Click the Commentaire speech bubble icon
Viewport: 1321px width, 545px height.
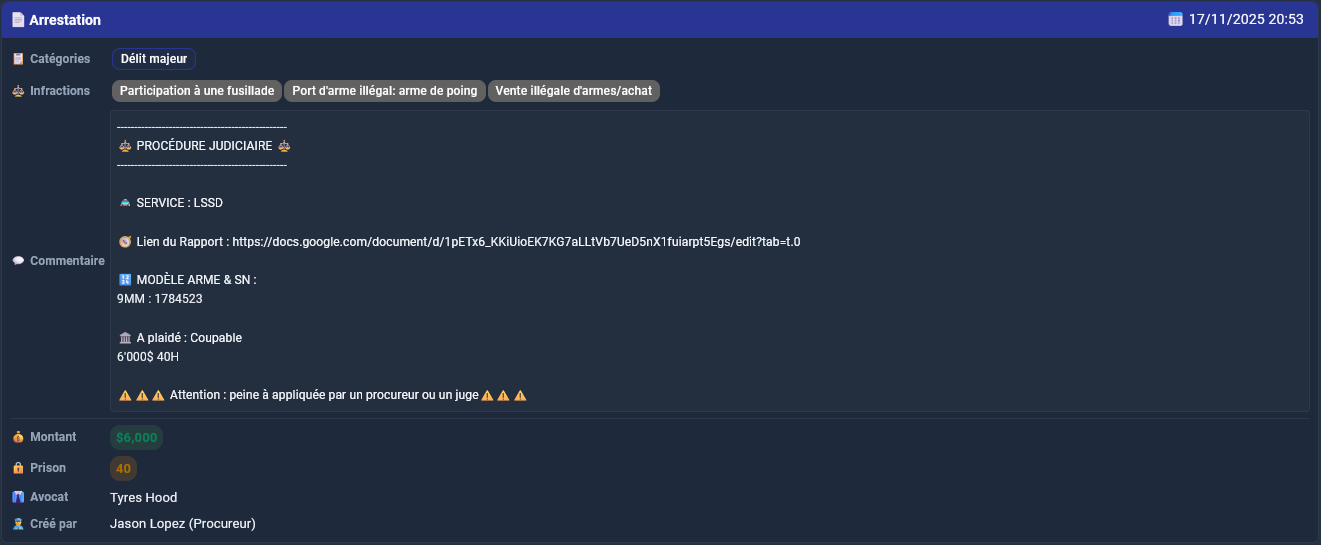point(18,261)
